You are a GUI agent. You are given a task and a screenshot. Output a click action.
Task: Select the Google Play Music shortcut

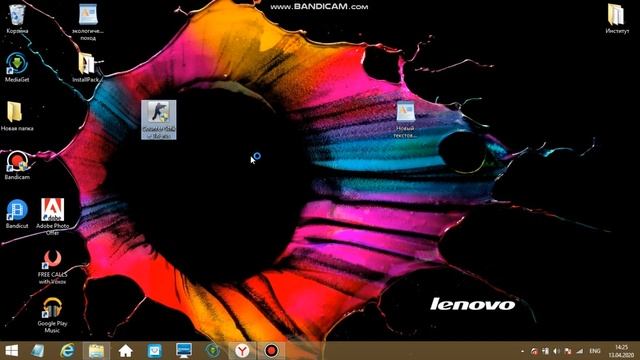[52, 315]
